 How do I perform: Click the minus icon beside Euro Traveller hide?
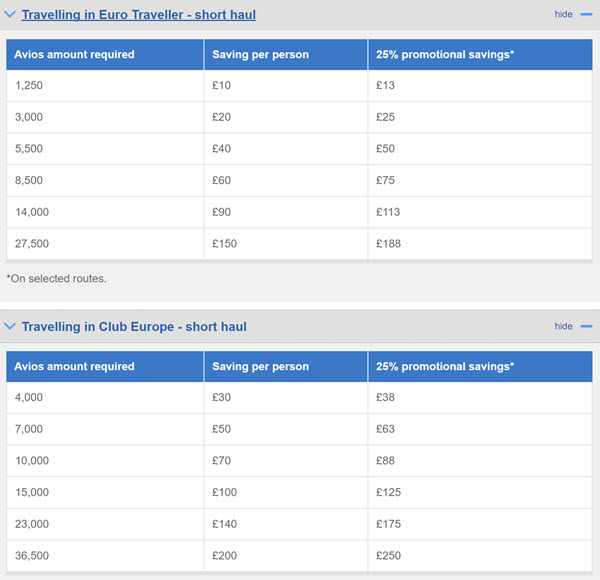pyautogui.click(x=586, y=15)
